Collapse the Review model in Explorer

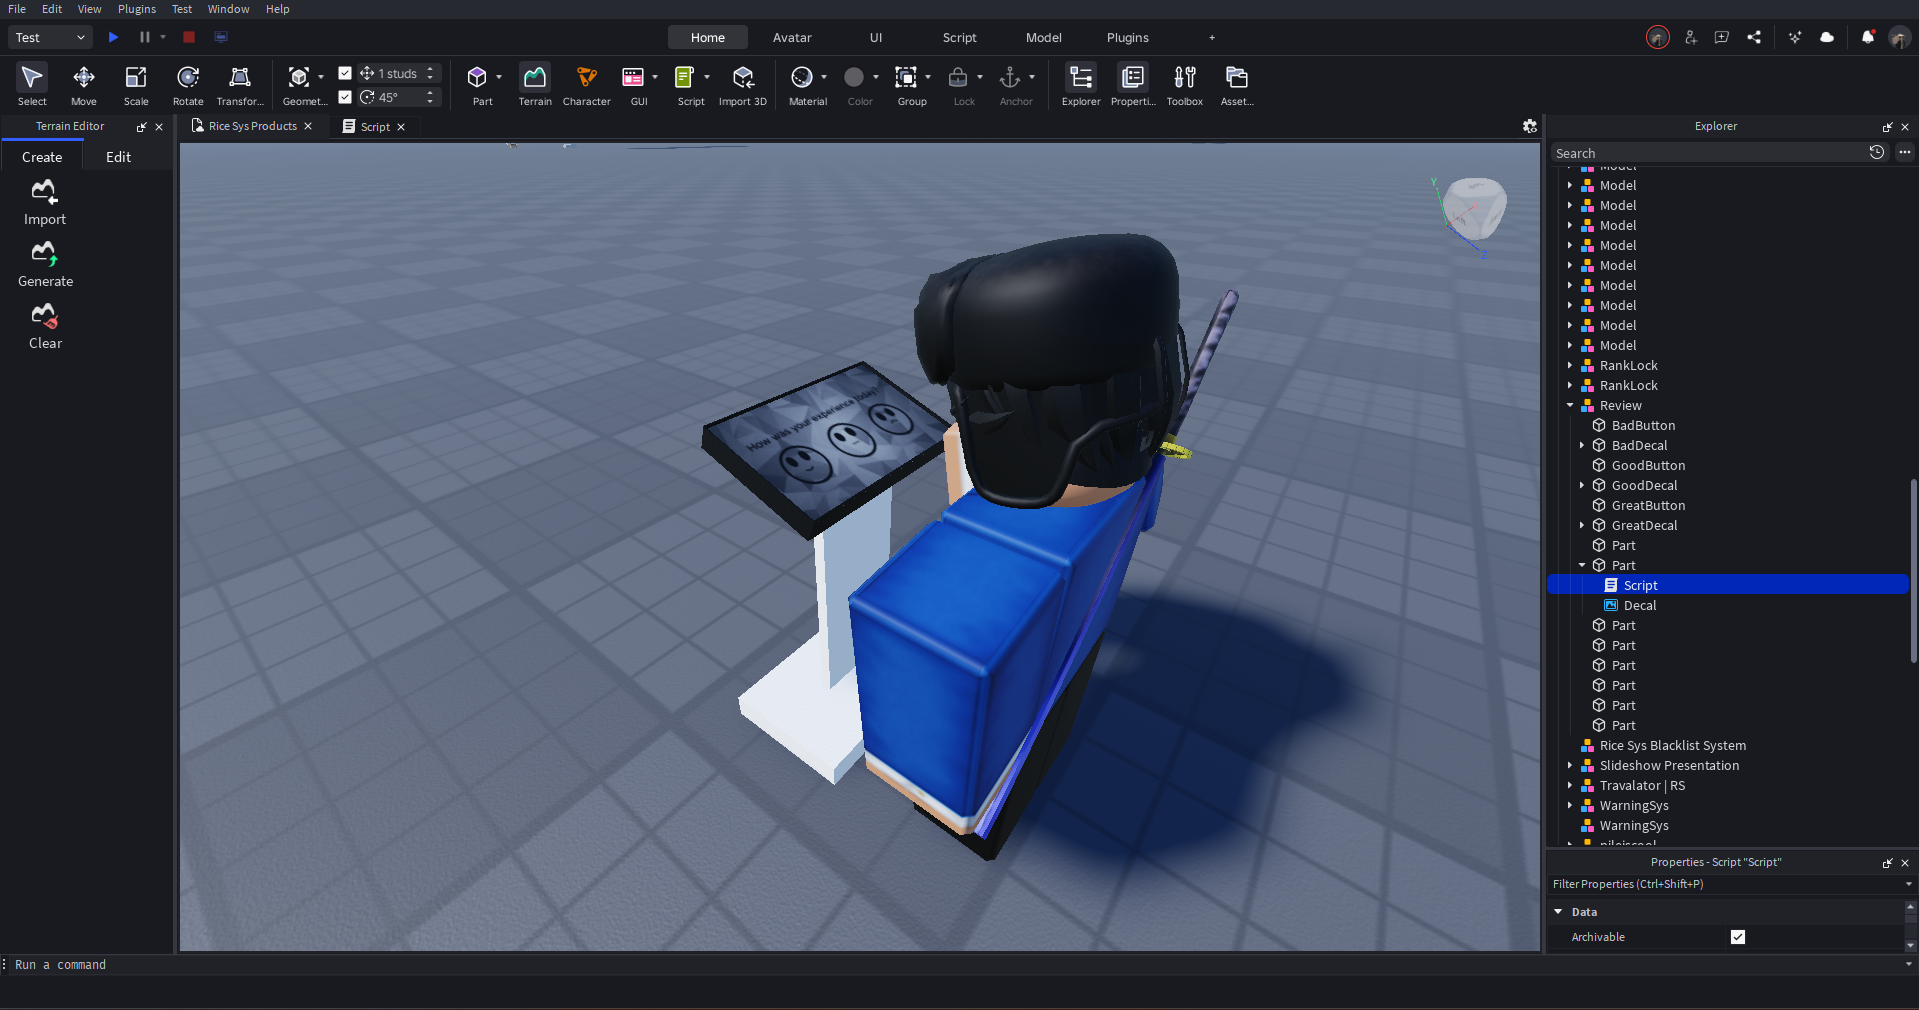[1569, 406]
